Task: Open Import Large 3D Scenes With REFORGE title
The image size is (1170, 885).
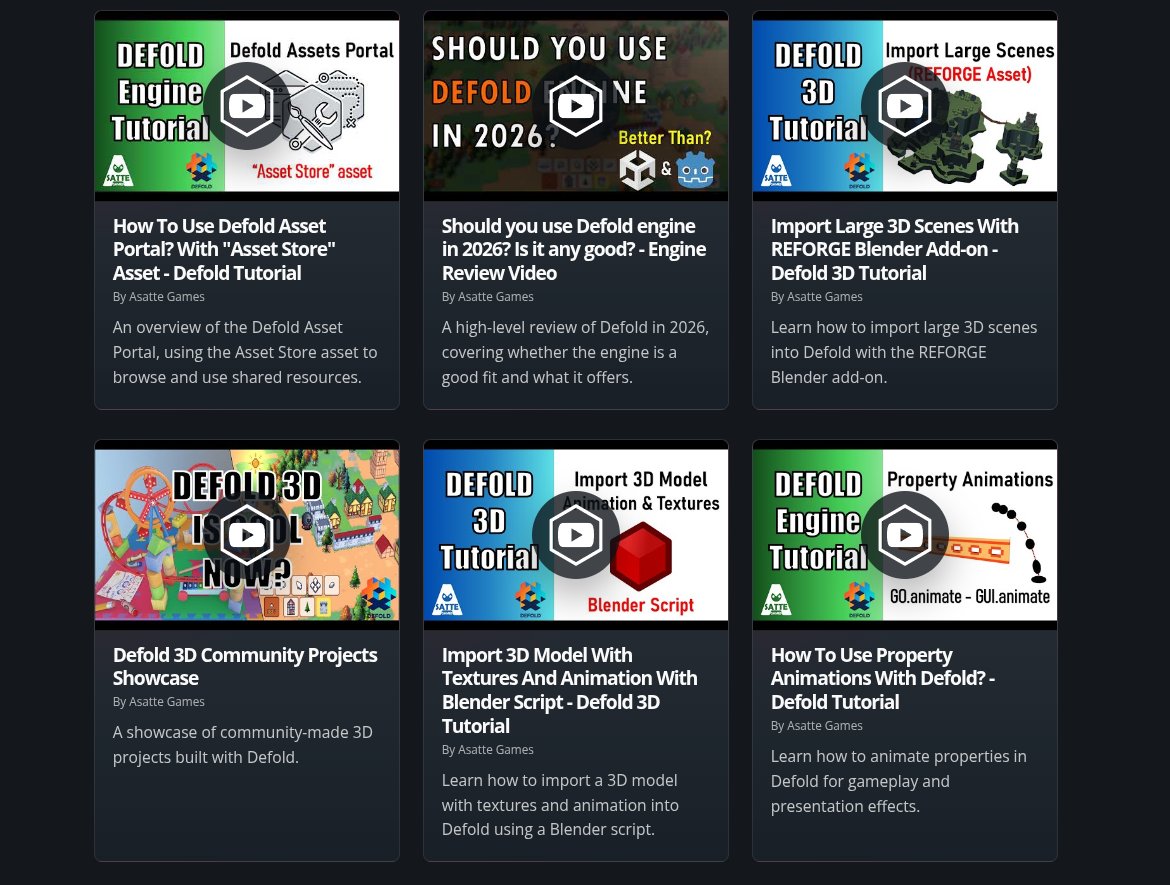Action: point(895,249)
